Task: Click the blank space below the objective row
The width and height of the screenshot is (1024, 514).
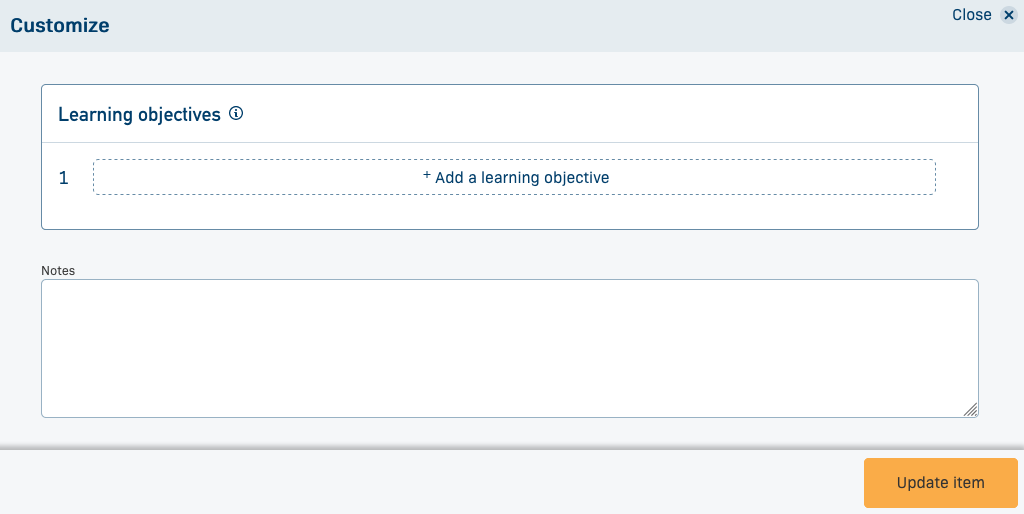Action: tap(509, 212)
